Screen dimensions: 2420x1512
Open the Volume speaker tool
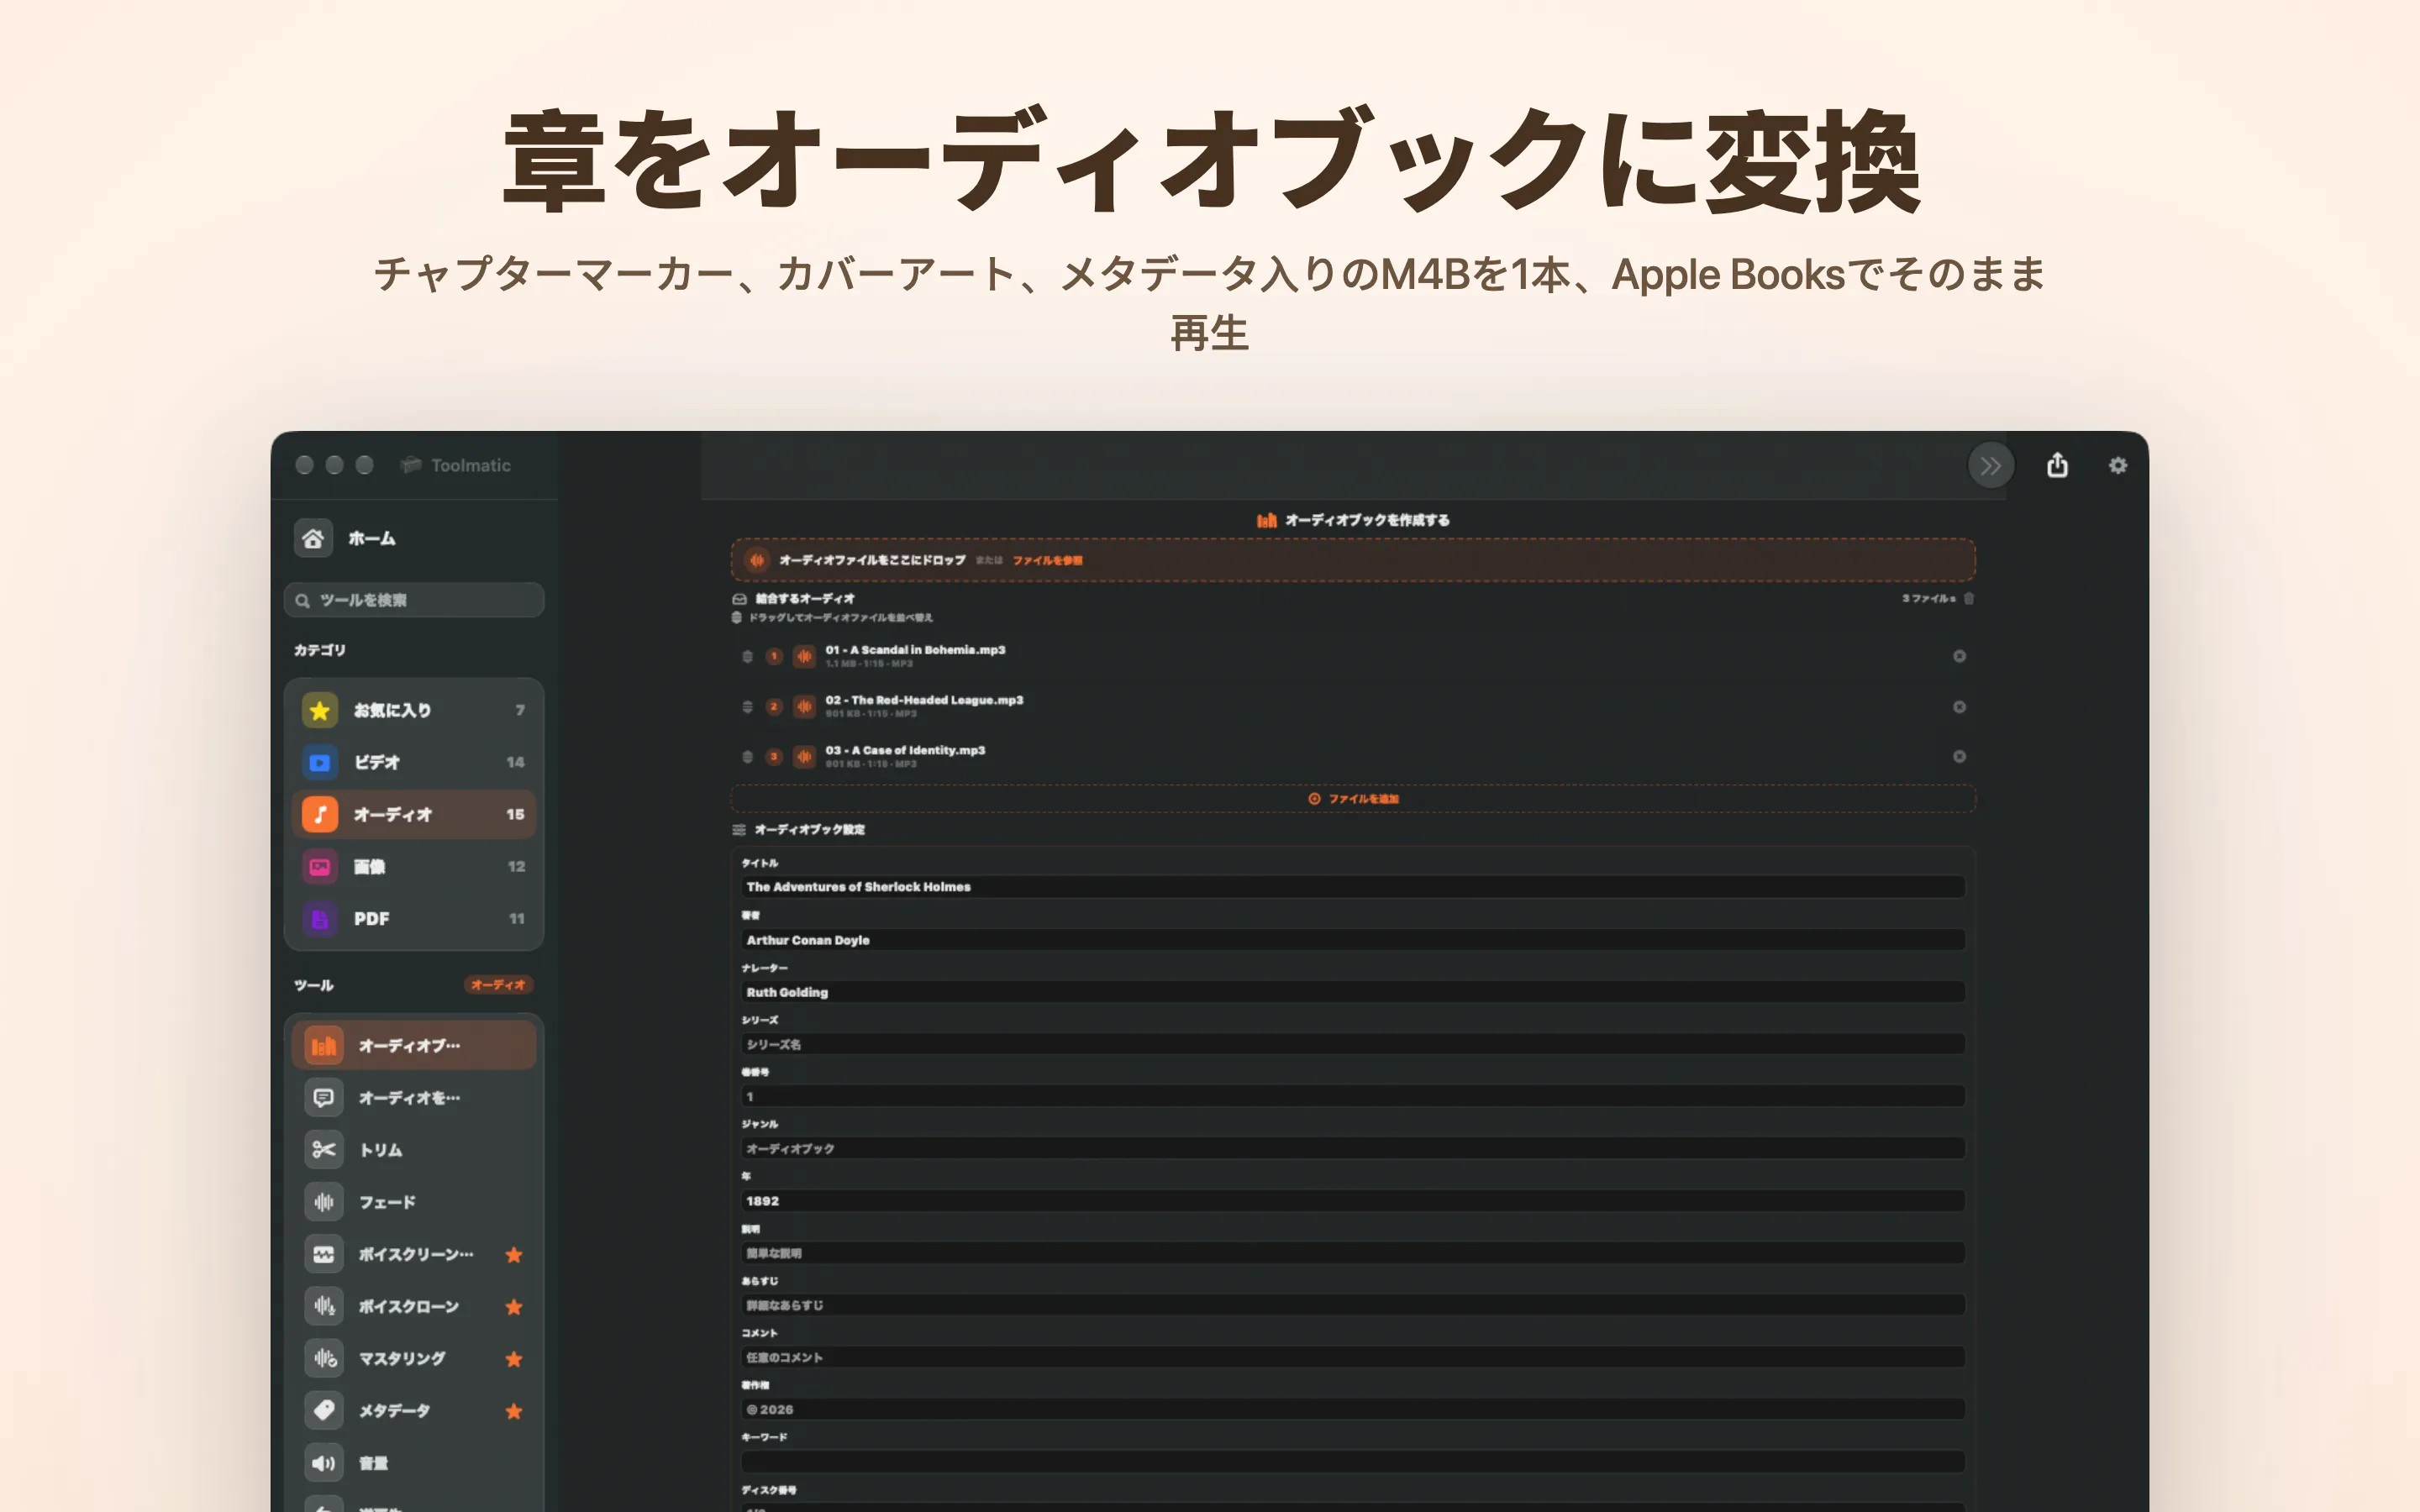click(x=414, y=1463)
